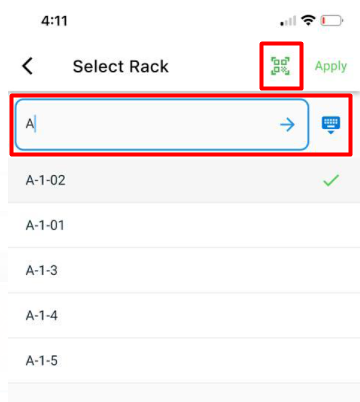Tap the green checkmark beside A-1-02
Screen dimensions: 360x402
coord(331,180)
